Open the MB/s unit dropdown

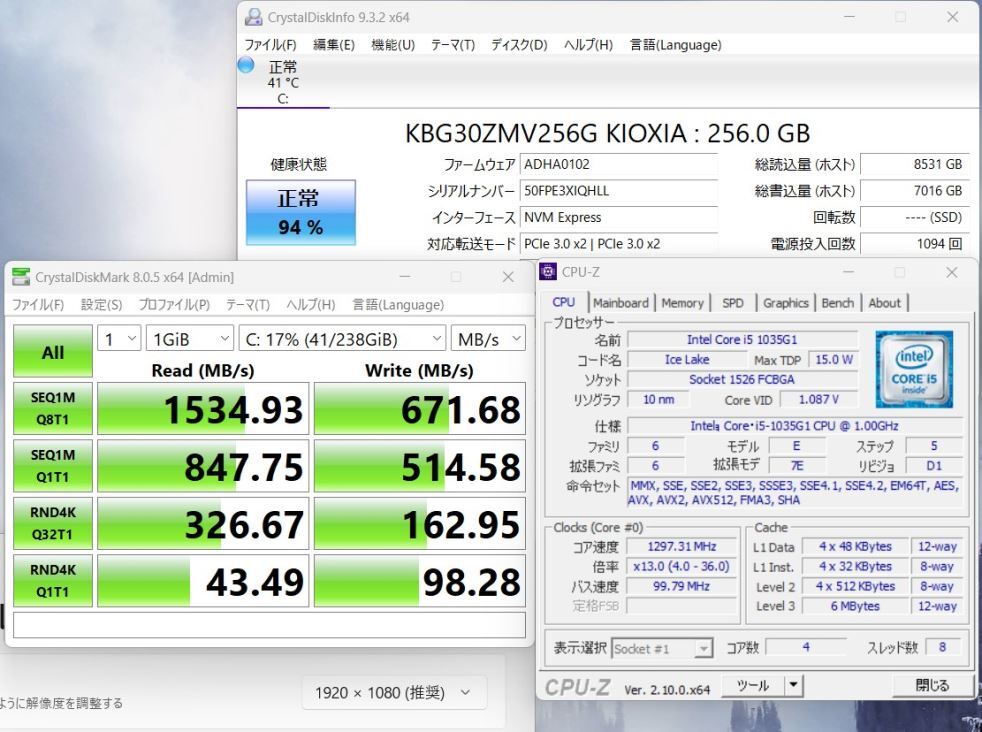(x=488, y=339)
